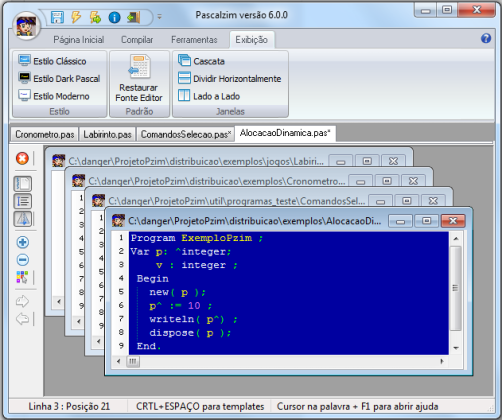Click the editor vertical scrollbar down arrow
Viewport: 502px width, 420px height.
pyautogui.click(x=456, y=348)
